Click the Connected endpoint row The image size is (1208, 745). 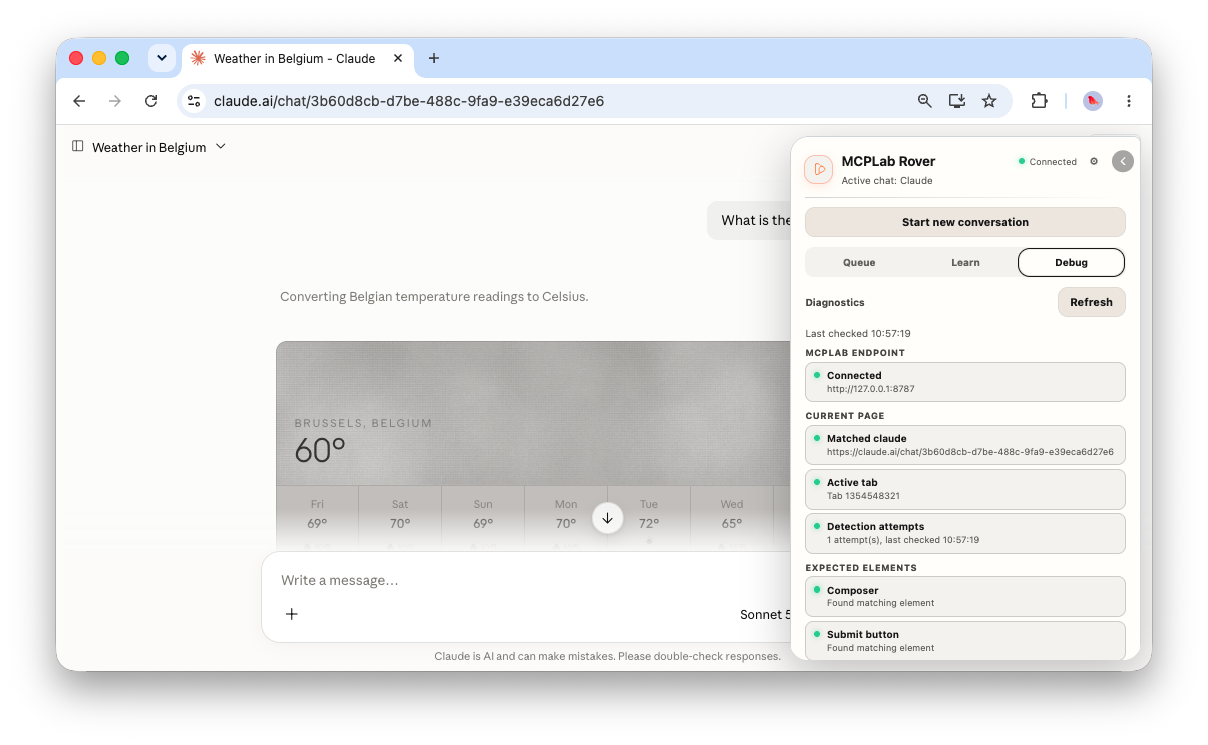coord(965,382)
